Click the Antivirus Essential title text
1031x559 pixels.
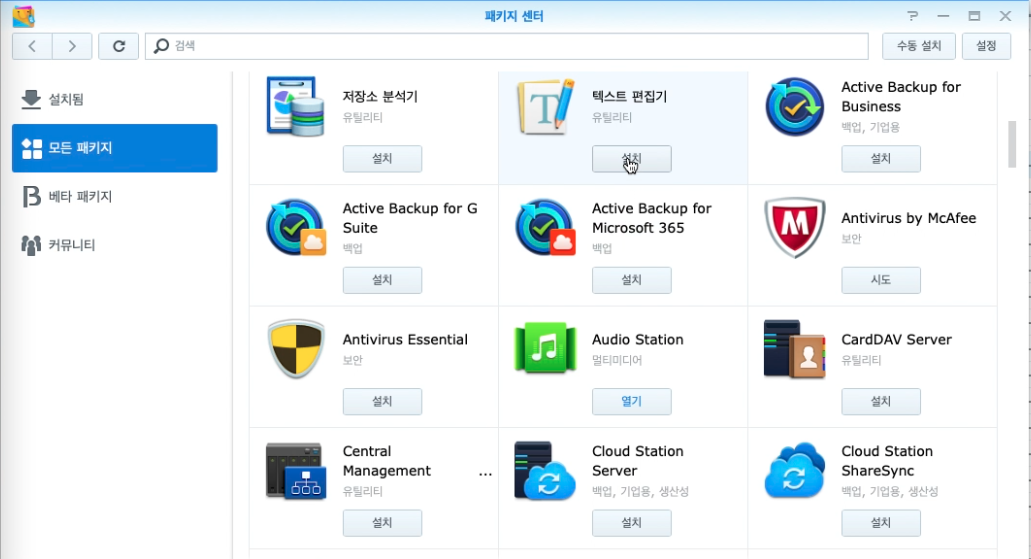tap(405, 339)
